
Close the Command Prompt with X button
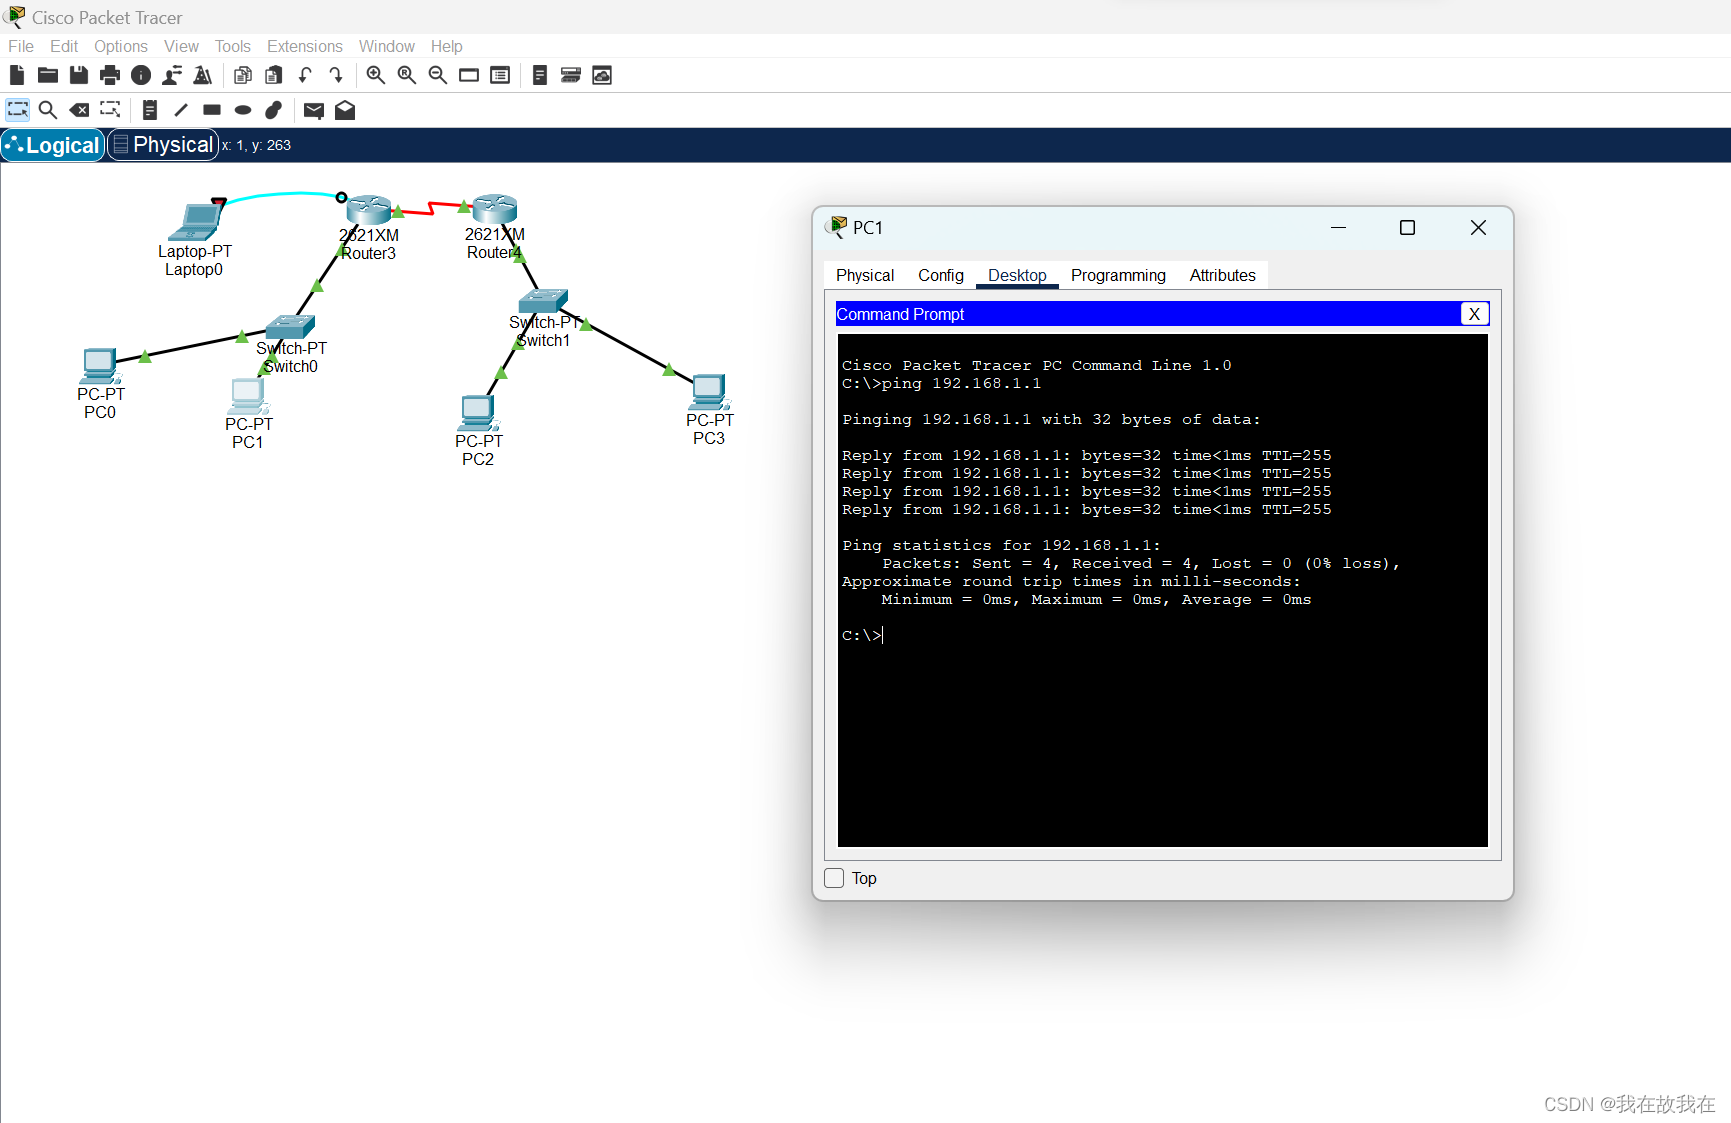1474,314
